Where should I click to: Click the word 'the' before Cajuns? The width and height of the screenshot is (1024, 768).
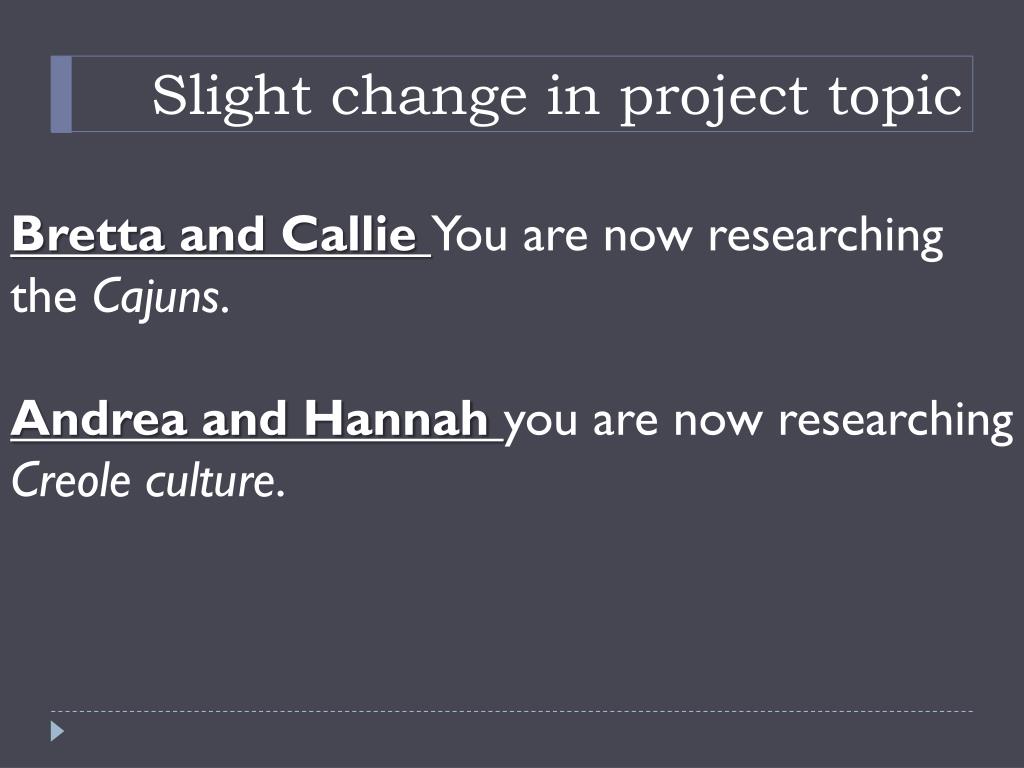coord(44,296)
